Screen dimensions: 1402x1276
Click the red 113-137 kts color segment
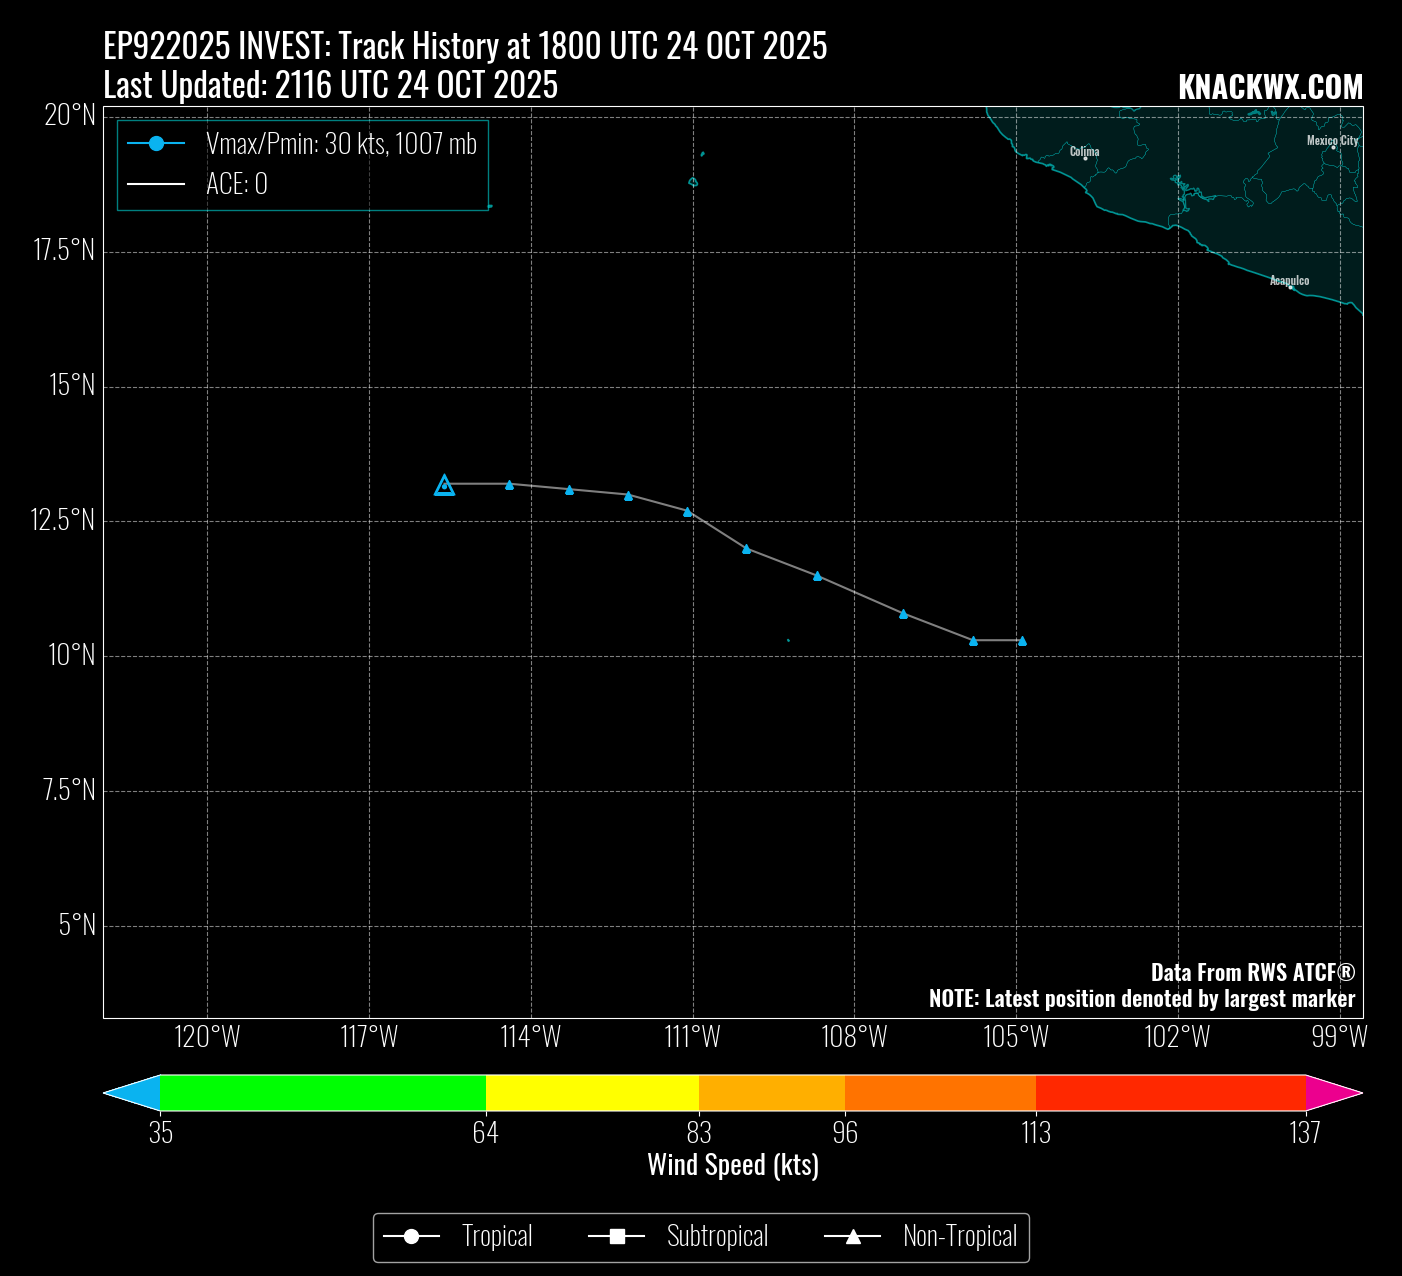tap(1170, 1092)
